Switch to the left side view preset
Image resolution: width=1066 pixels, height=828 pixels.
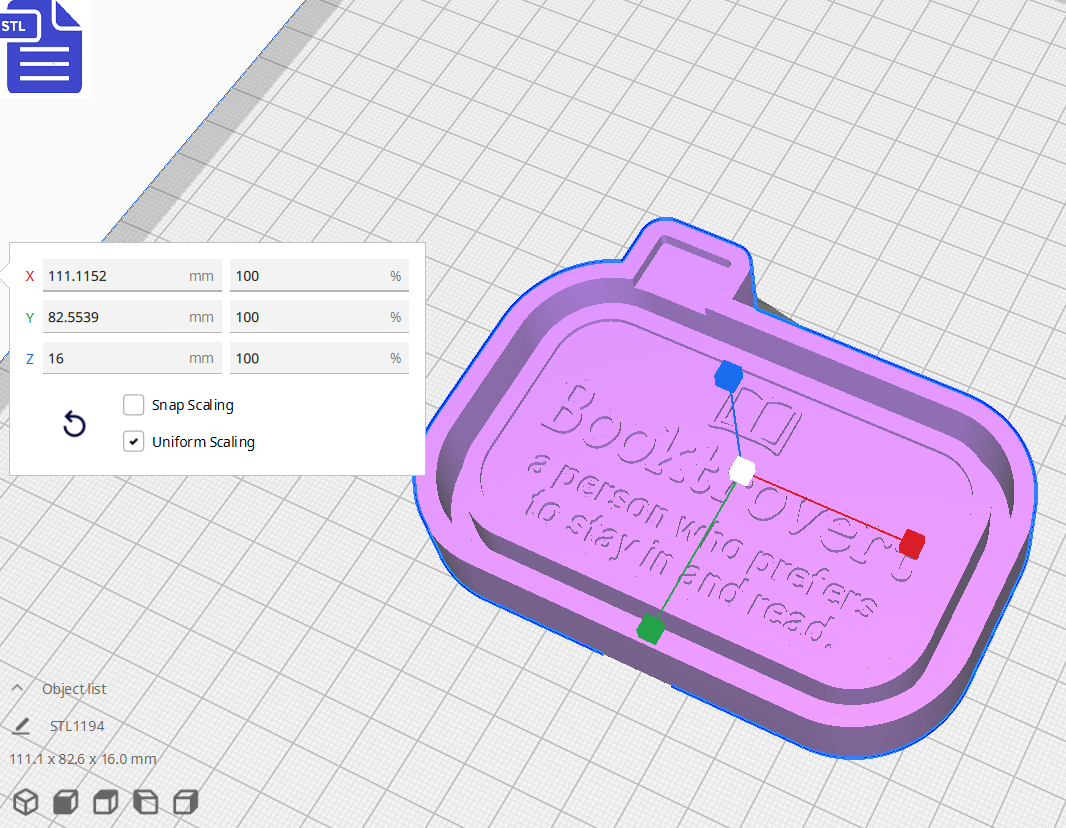pos(145,801)
